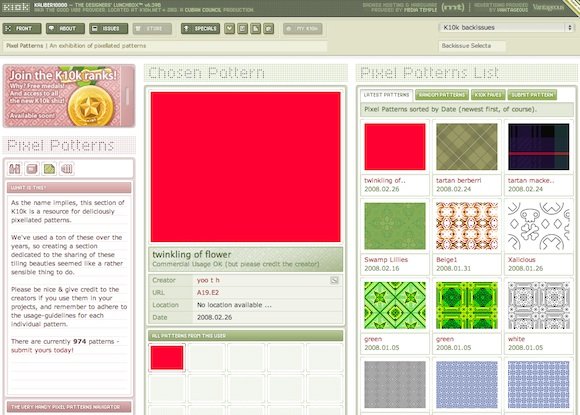The width and height of the screenshot is (580, 415).
Task: Open the Specials section
Action: pos(200,28)
